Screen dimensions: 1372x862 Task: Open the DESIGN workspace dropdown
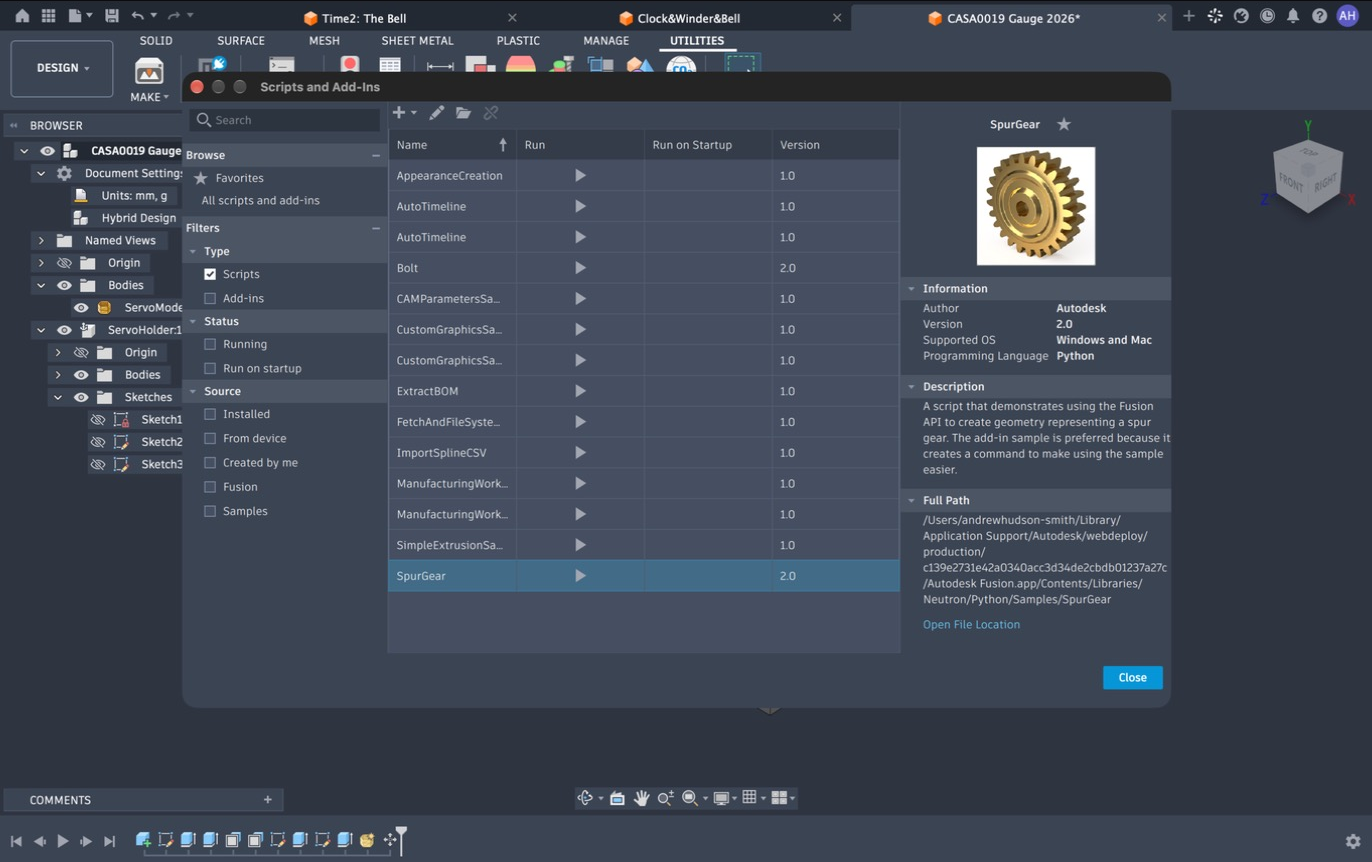tap(62, 68)
